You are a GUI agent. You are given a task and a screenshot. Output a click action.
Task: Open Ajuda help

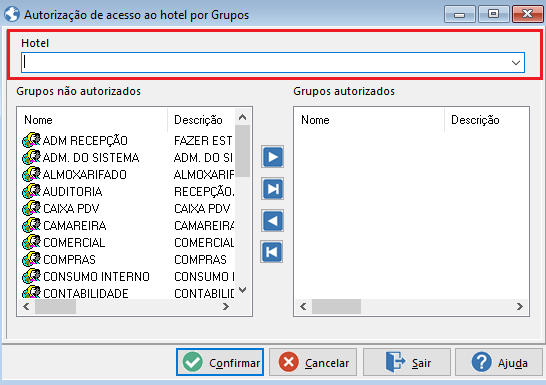[x=499, y=362]
